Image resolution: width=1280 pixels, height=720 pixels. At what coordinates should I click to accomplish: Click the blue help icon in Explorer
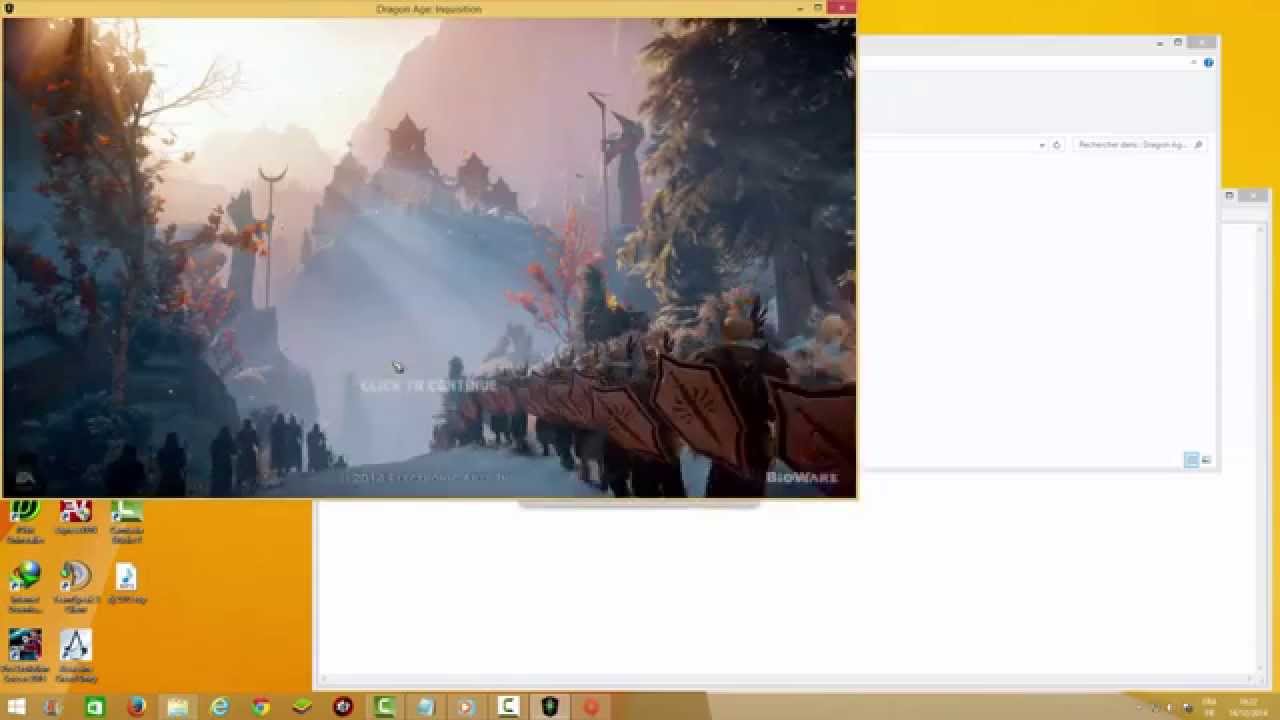1208,62
